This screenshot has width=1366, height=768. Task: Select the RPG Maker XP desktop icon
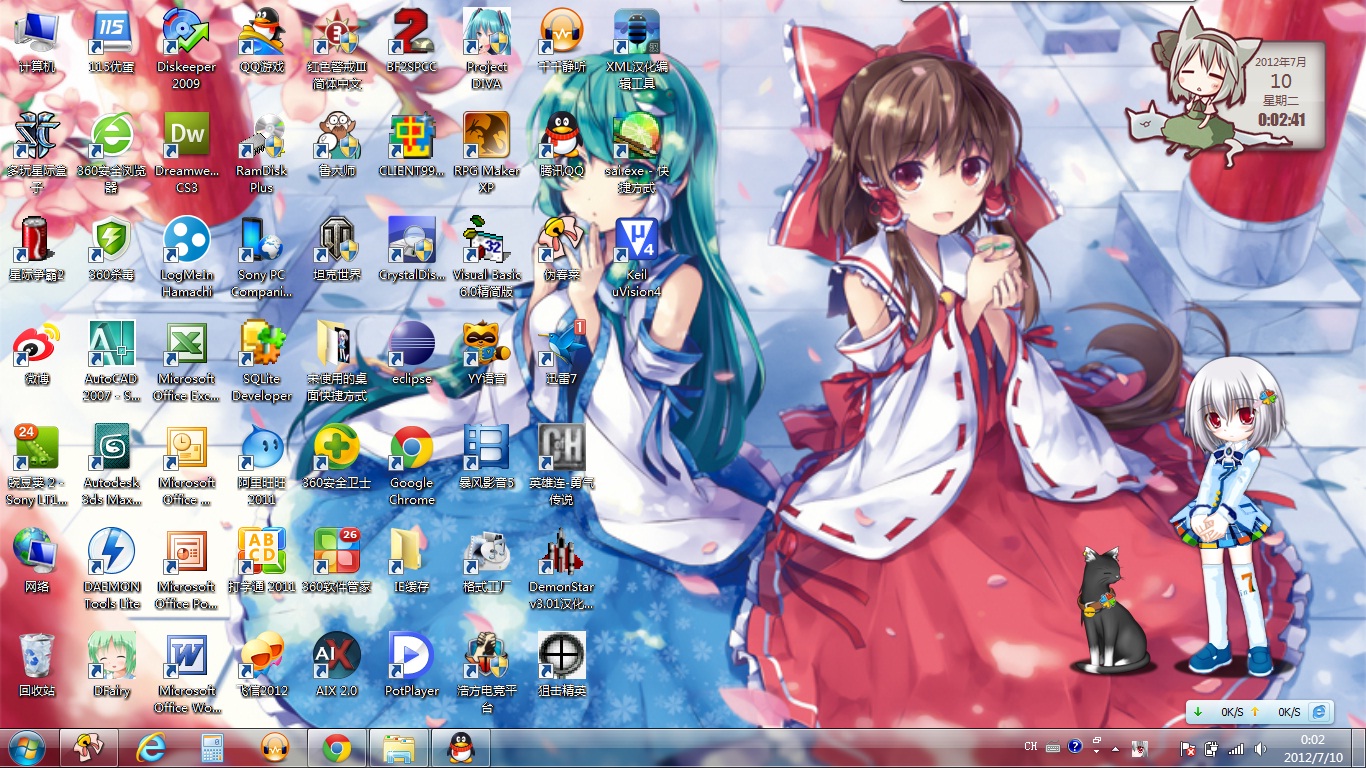point(487,152)
